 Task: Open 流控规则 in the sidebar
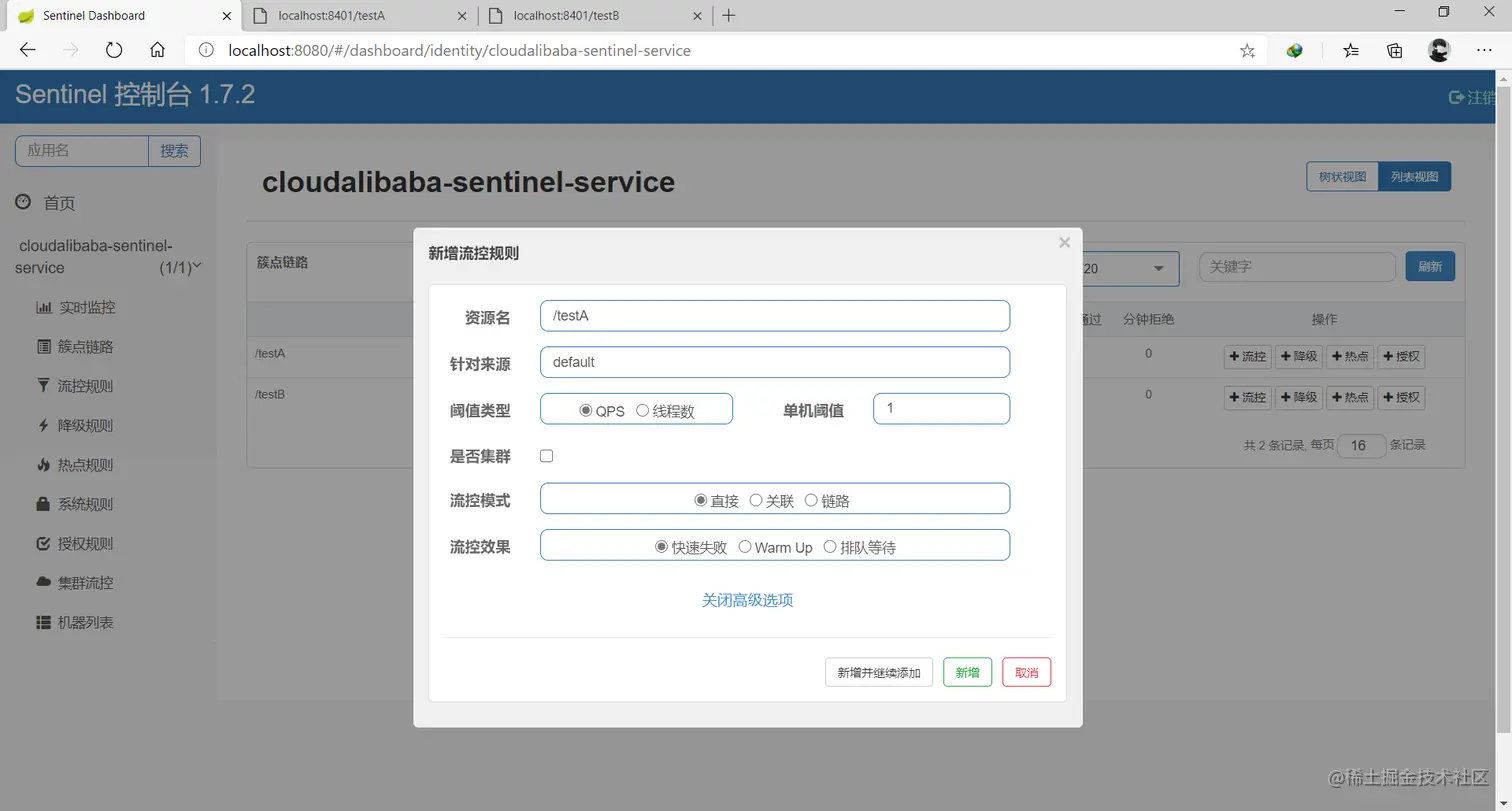tap(75, 386)
